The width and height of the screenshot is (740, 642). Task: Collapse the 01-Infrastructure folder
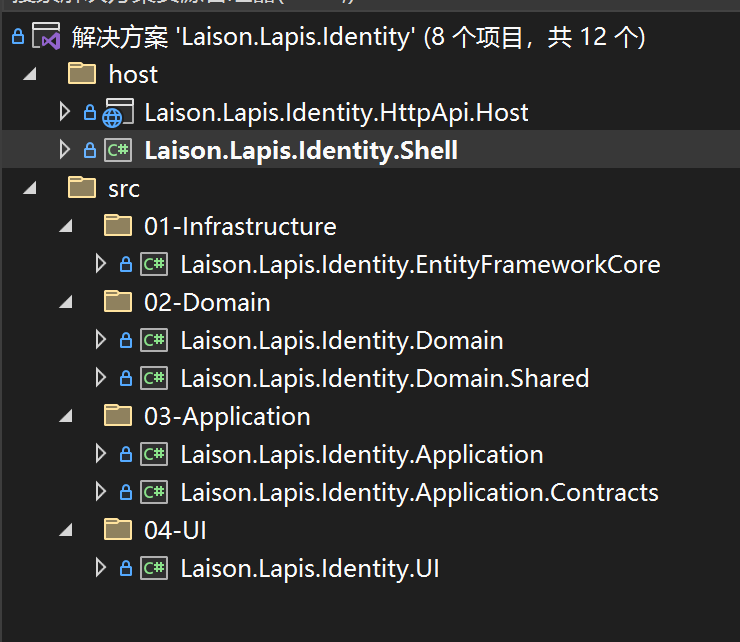(x=66, y=227)
